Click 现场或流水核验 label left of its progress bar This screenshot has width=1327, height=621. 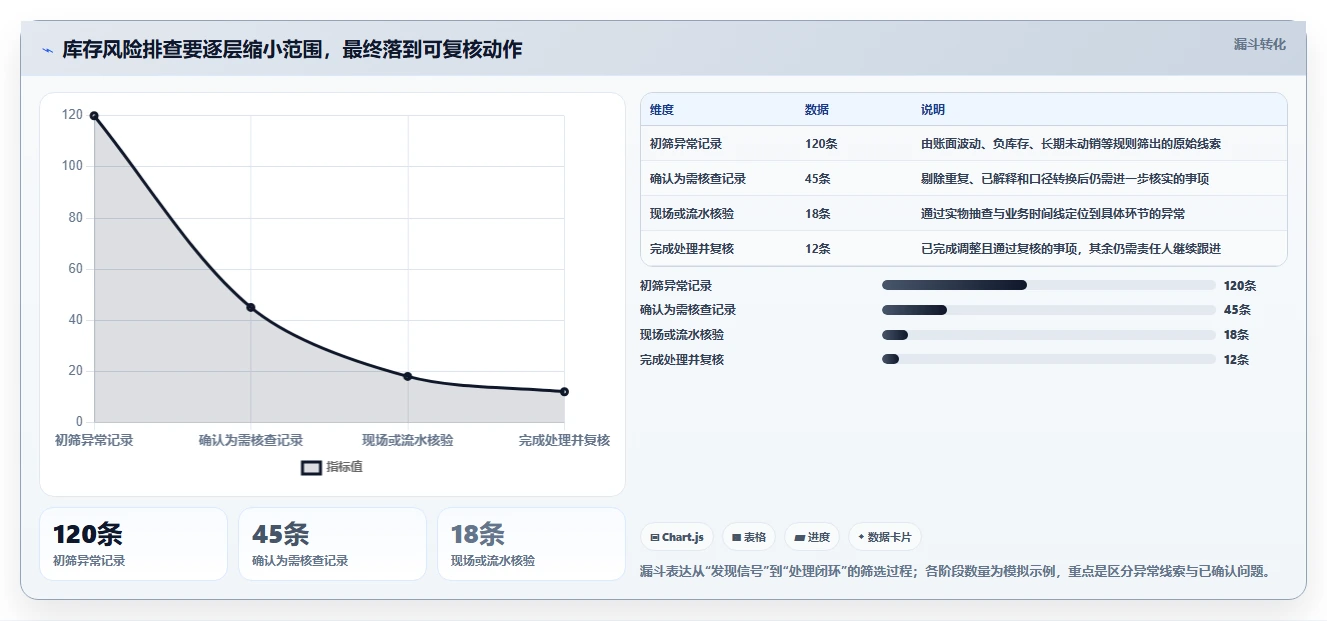(682, 335)
